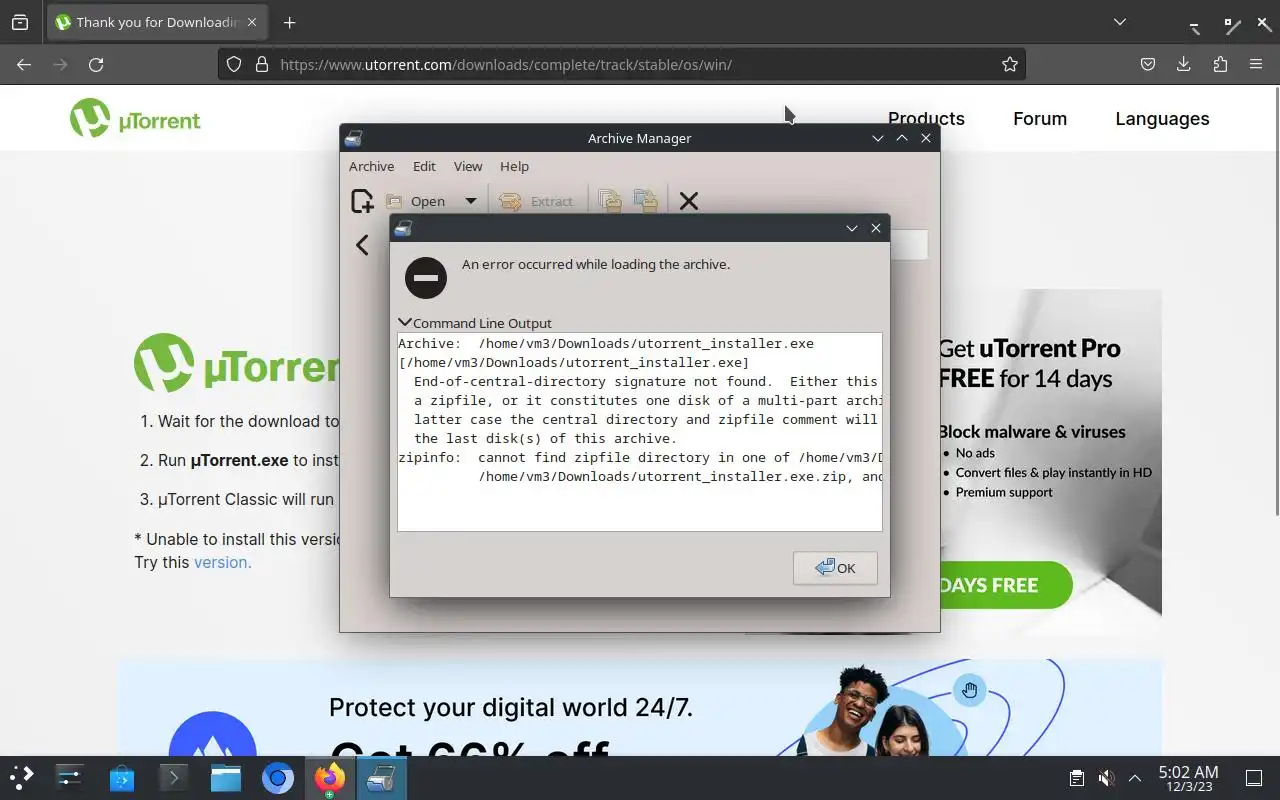Click the error dialog titlebar app icon
This screenshot has height=800, width=1280.
(403, 228)
